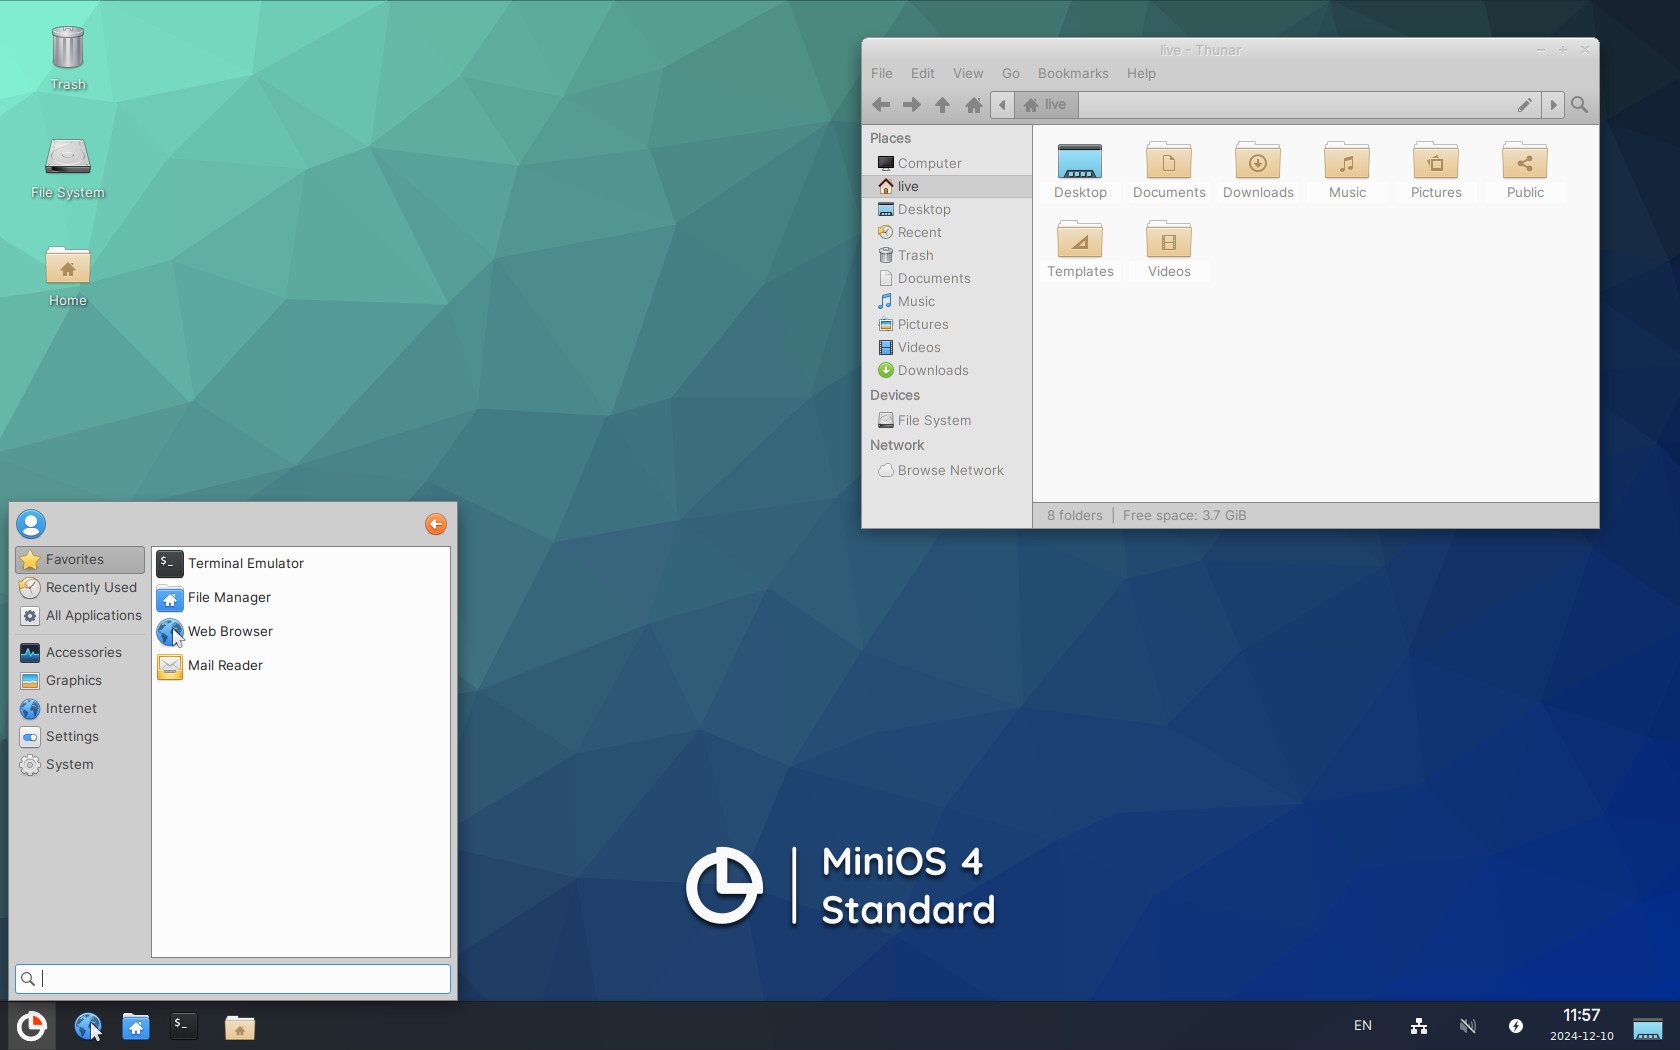Click EN keyboard layout indicator

pos(1363,1026)
